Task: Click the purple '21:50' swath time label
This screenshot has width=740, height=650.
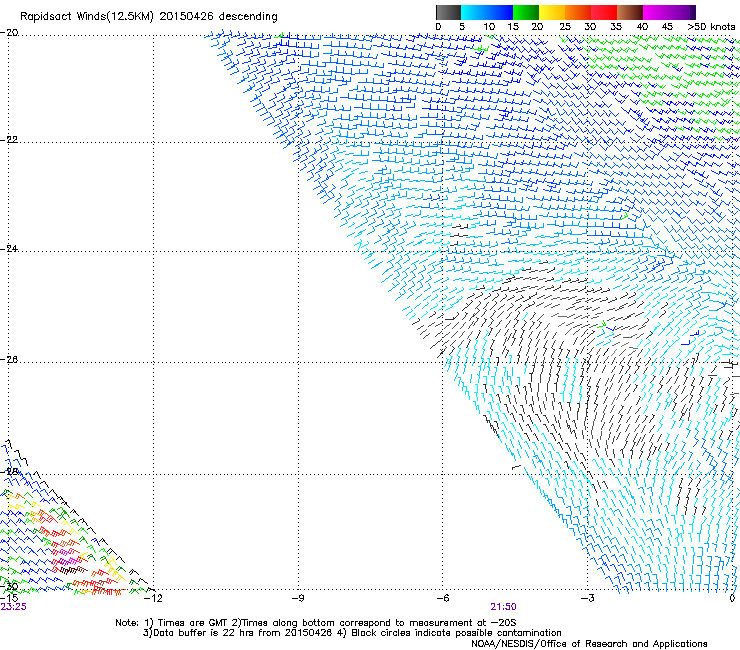Action: [504, 607]
